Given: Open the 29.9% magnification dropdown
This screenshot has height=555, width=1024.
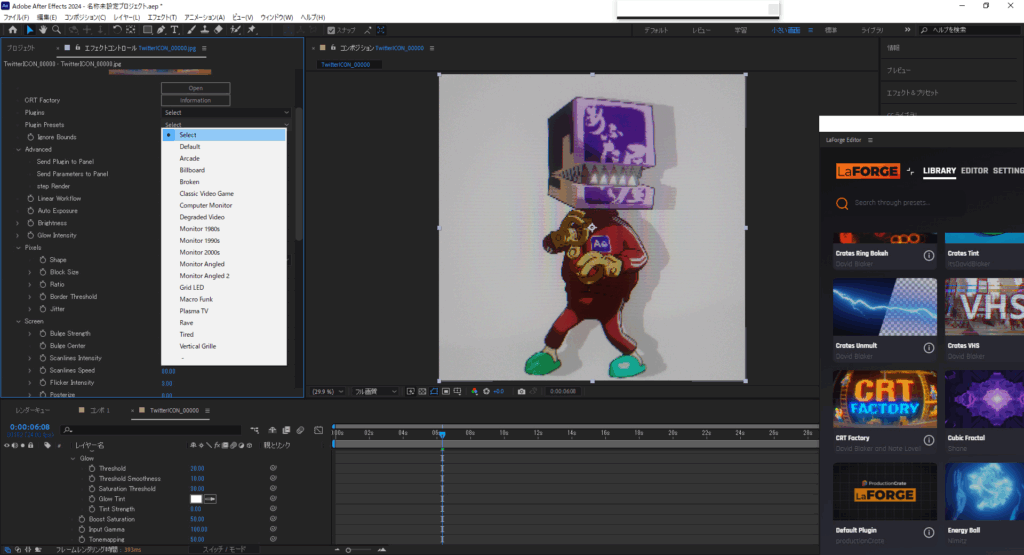Looking at the screenshot, I should click(x=329, y=391).
